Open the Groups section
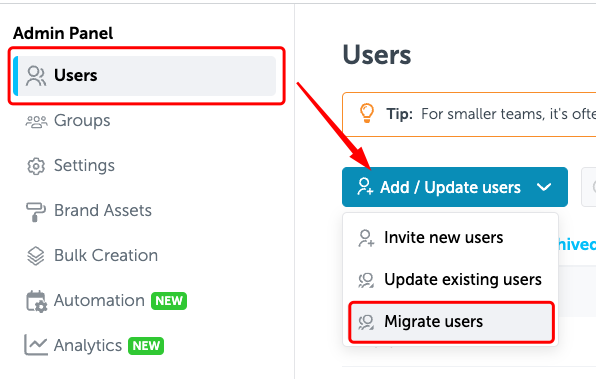Viewport: 596px width, 379px height. [x=82, y=121]
